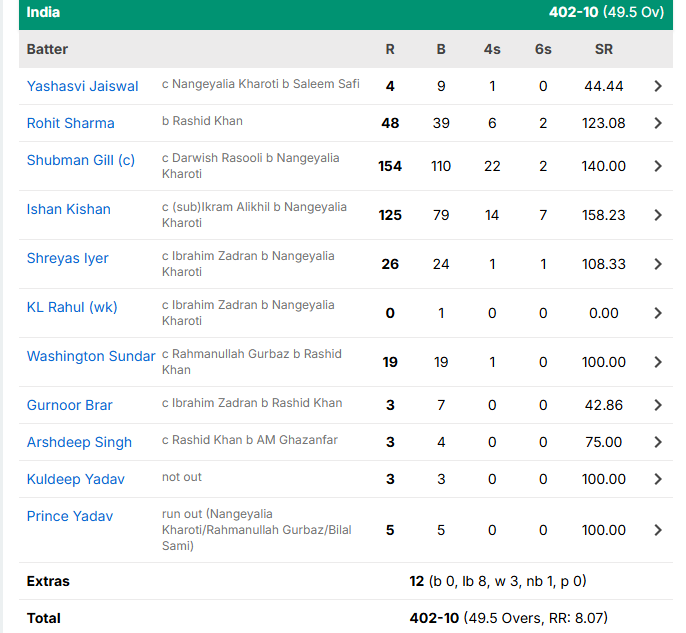The height and width of the screenshot is (633, 686).
Task: Click Shubman Gill's 22 fours value
Action: pyautogui.click(x=492, y=166)
